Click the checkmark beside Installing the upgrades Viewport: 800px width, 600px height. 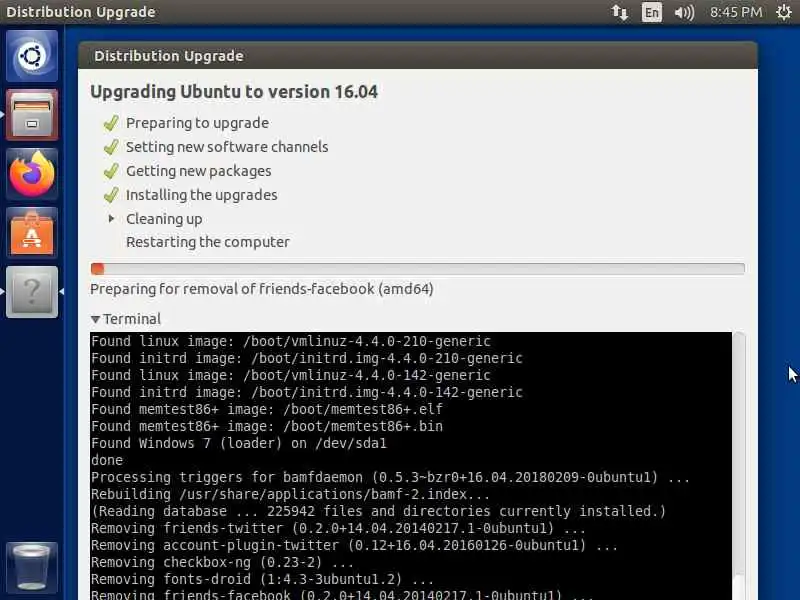111,195
